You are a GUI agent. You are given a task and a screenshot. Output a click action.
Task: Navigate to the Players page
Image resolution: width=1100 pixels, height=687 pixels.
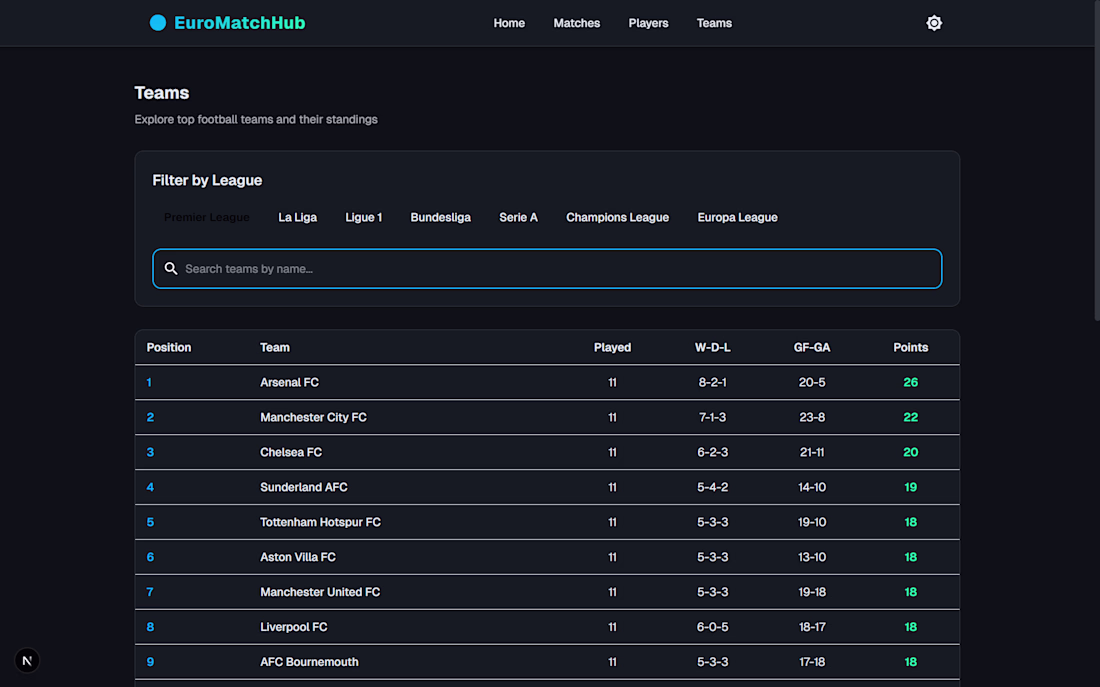(x=648, y=23)
